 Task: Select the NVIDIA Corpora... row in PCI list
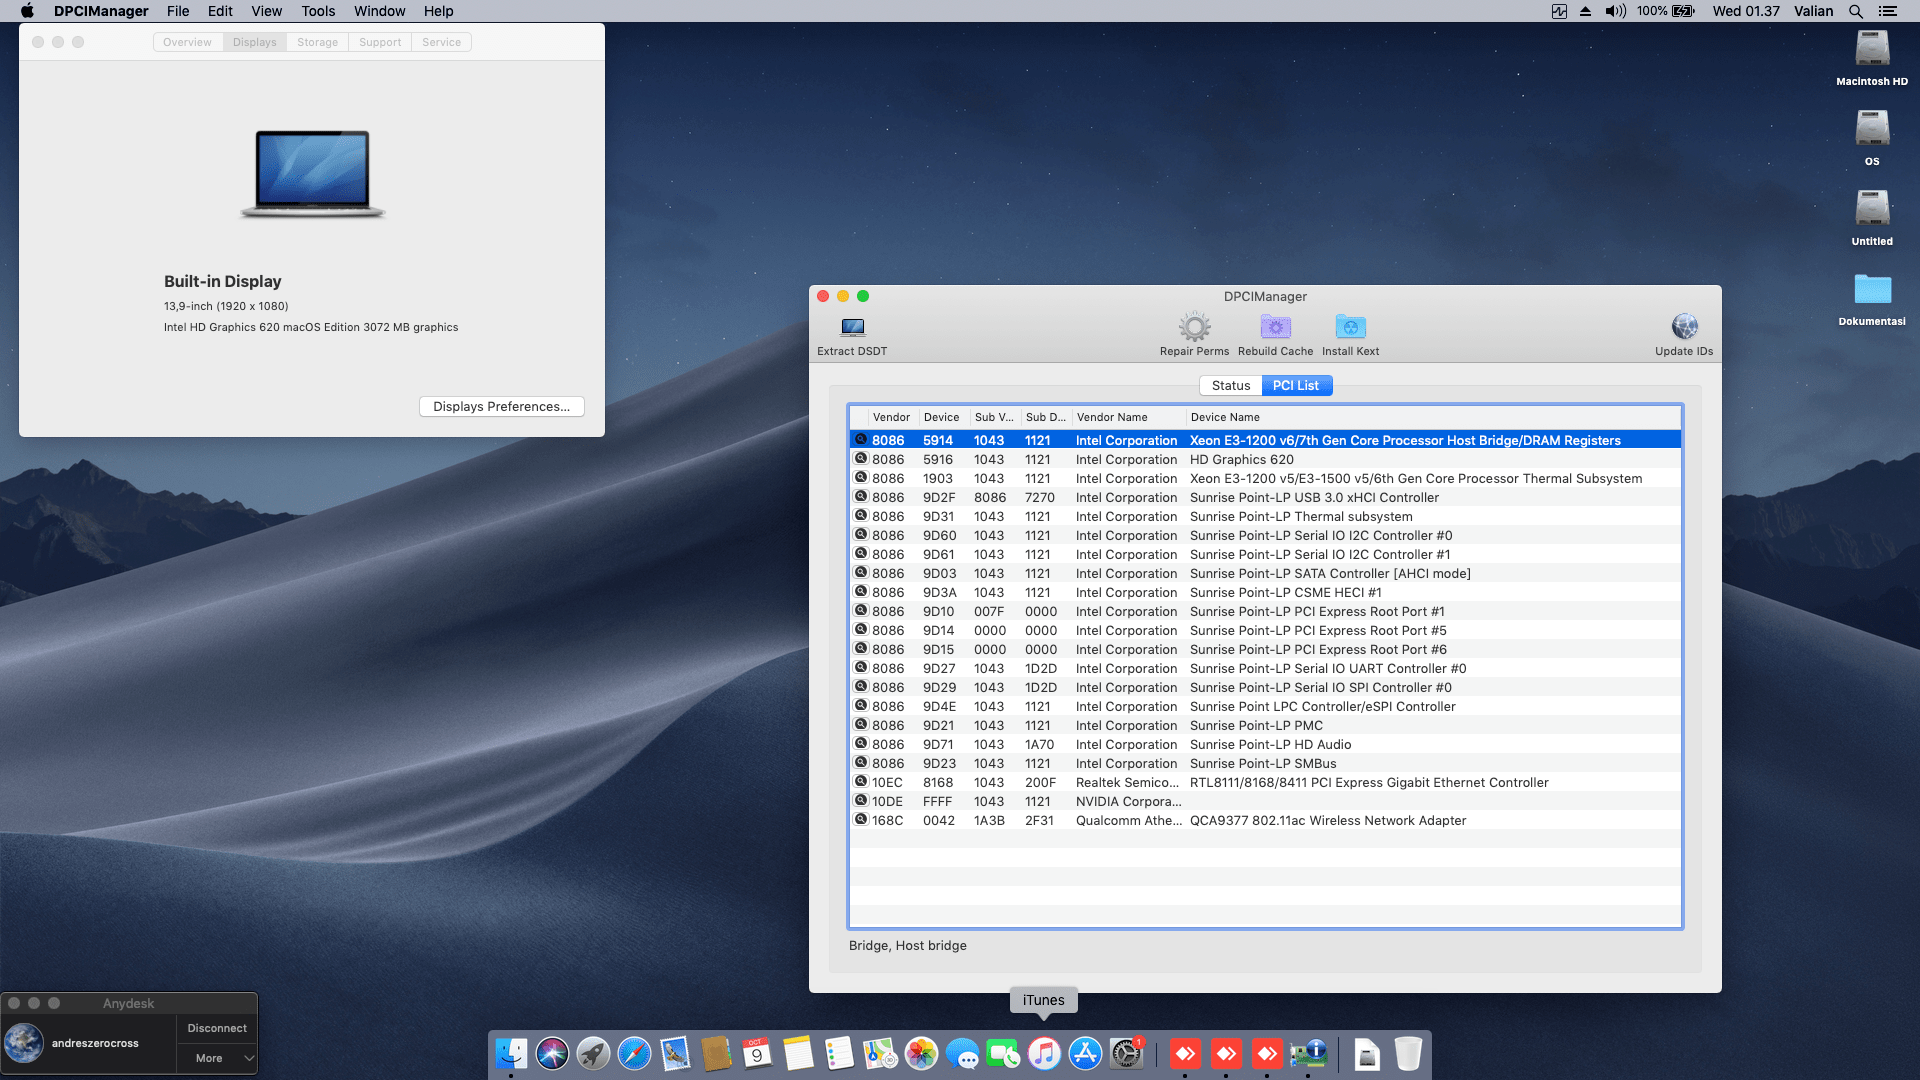1265,801
